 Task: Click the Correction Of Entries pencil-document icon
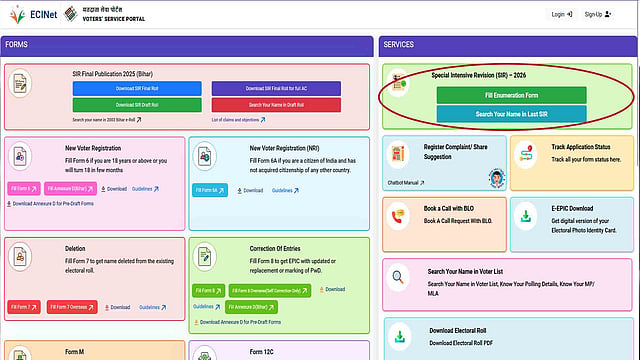click(x=204, y=257)
